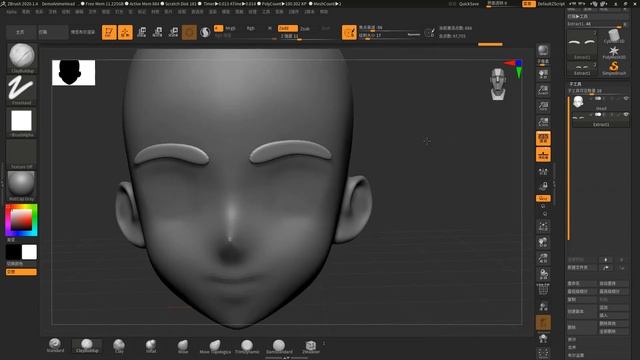
Task: Pick a color in the color picker square
Action: (x=21, y=220)
